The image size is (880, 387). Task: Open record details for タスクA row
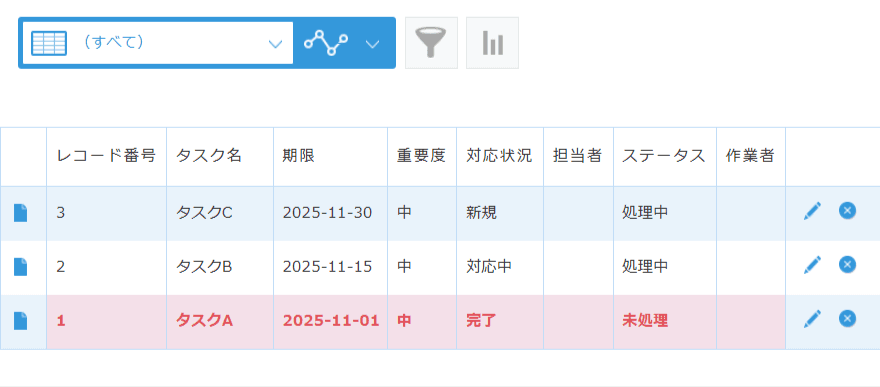pos(20,321)
